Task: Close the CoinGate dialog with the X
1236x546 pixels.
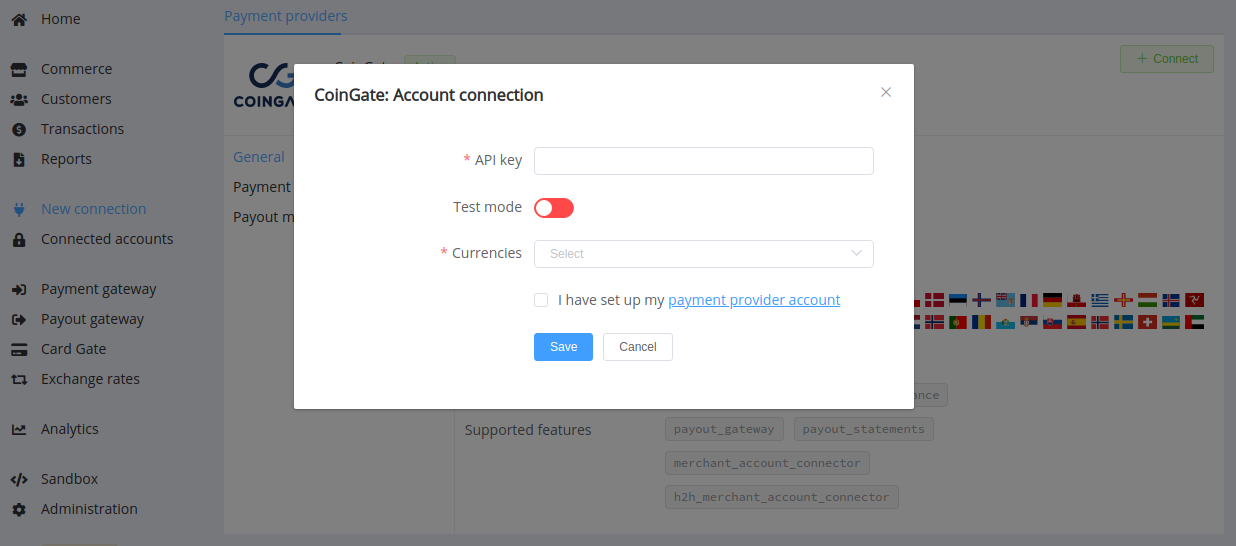Action: [x=886, y=92]
